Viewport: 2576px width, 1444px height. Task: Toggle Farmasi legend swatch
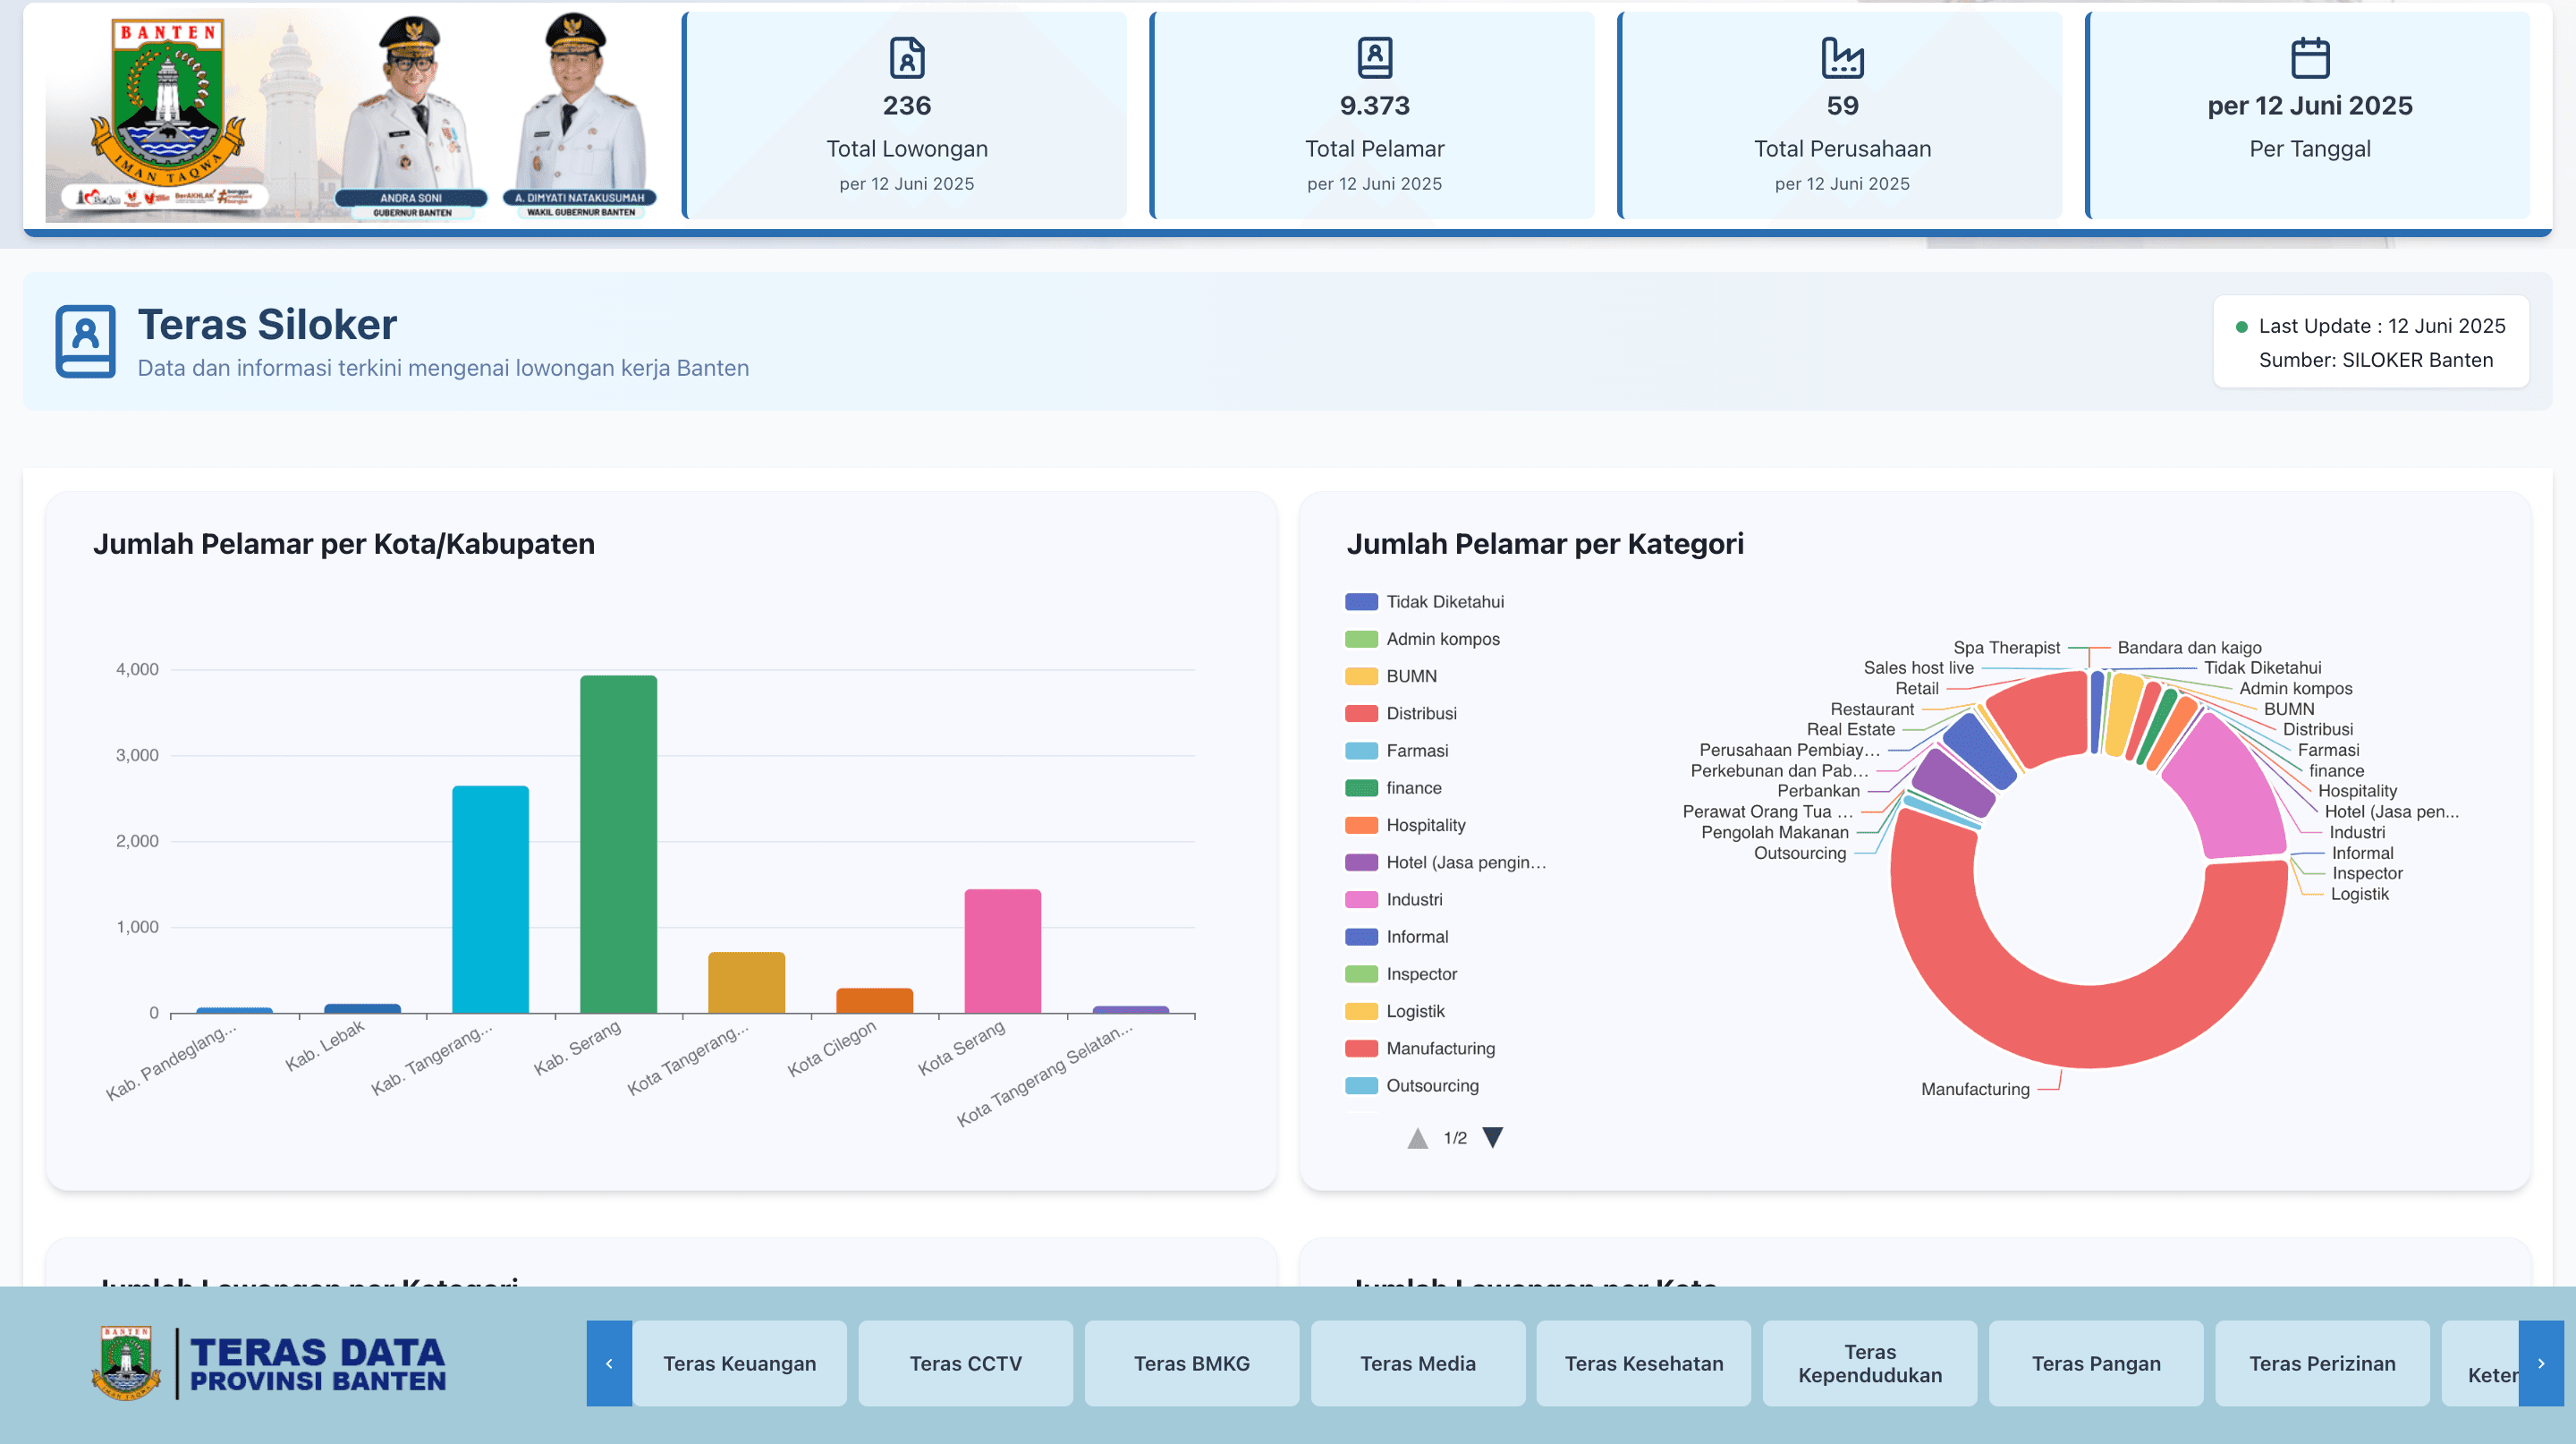click(x=1361, y=750)
